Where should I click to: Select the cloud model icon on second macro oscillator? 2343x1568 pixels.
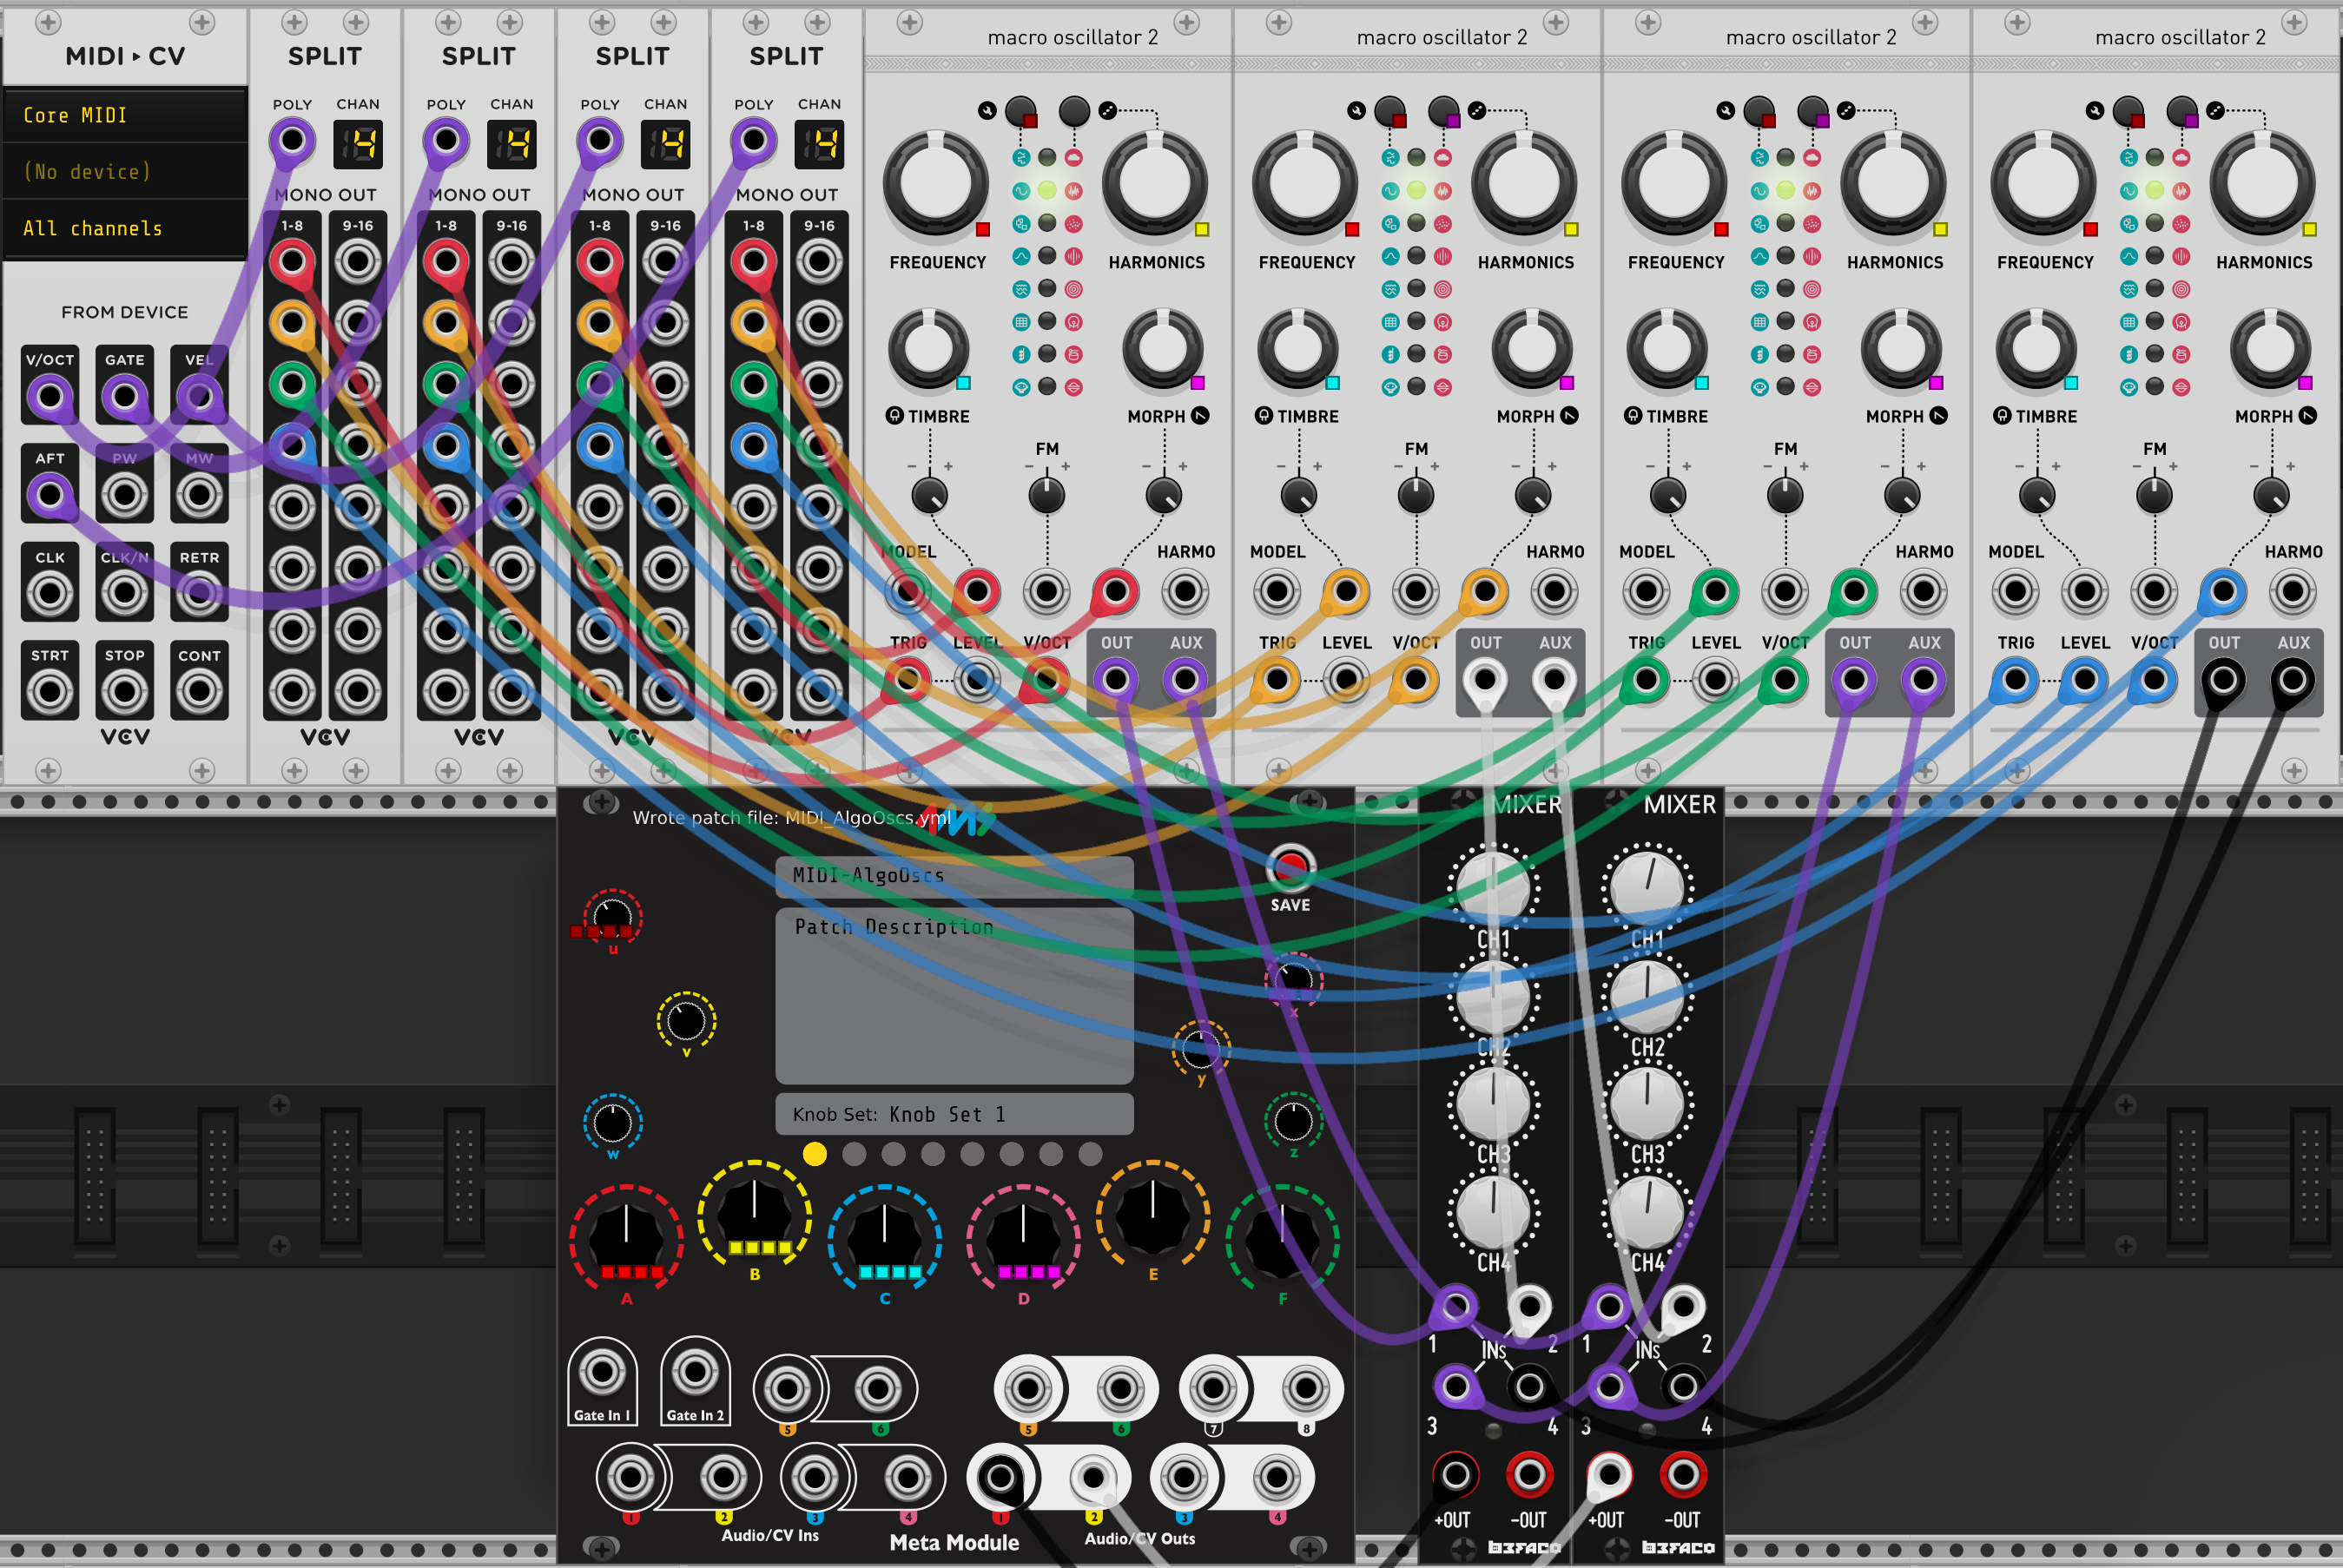(x=1443, y=158)
